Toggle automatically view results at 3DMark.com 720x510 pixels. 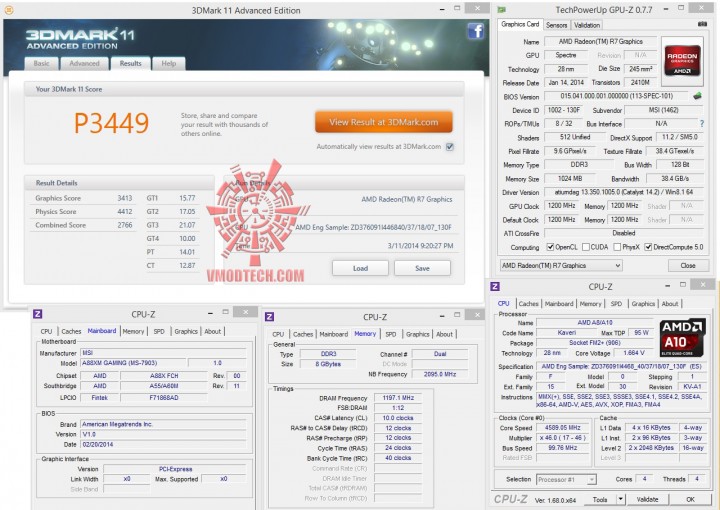450,147
